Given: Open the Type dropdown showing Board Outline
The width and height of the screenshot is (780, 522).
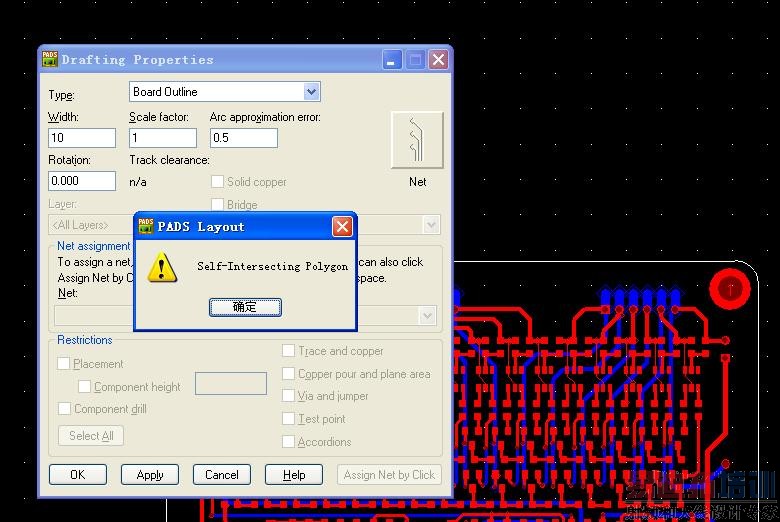Looking at the screenshot, I should point(311,92).
